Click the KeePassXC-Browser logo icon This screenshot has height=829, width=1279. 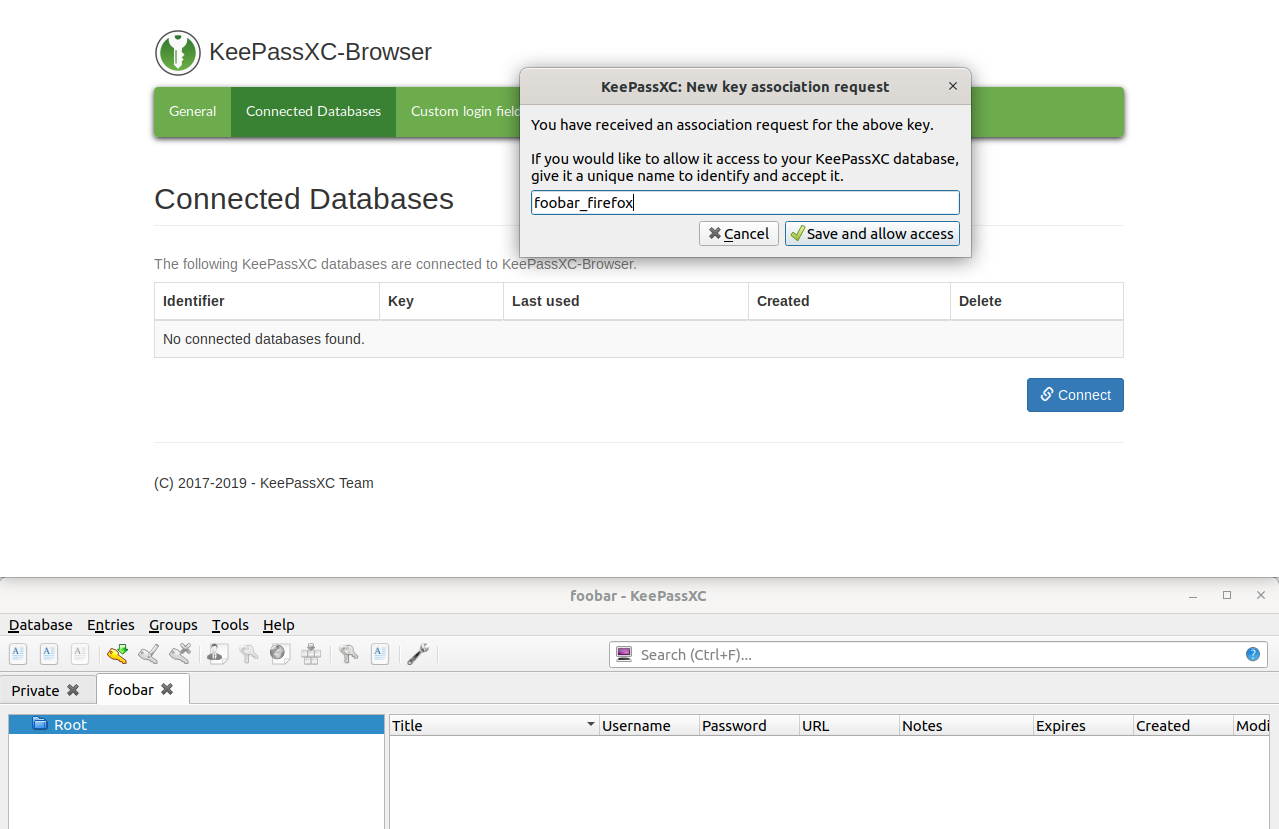pos(178,52)
